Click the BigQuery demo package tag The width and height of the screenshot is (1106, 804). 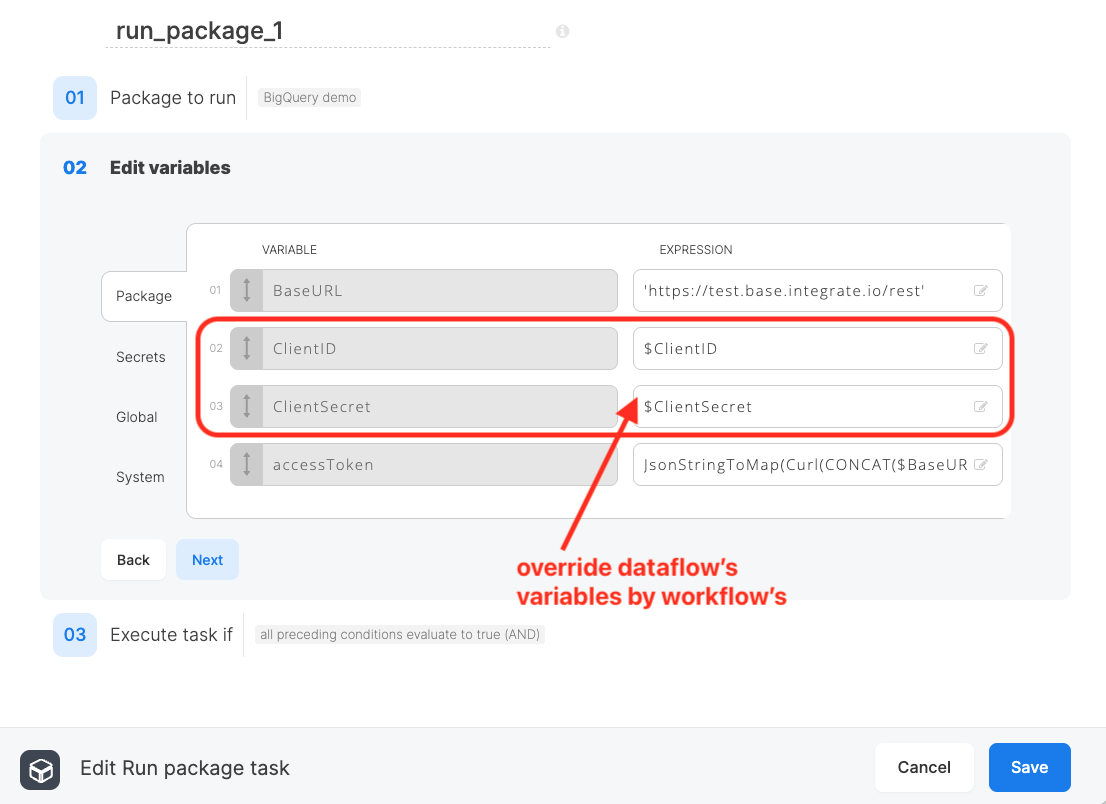310,97
